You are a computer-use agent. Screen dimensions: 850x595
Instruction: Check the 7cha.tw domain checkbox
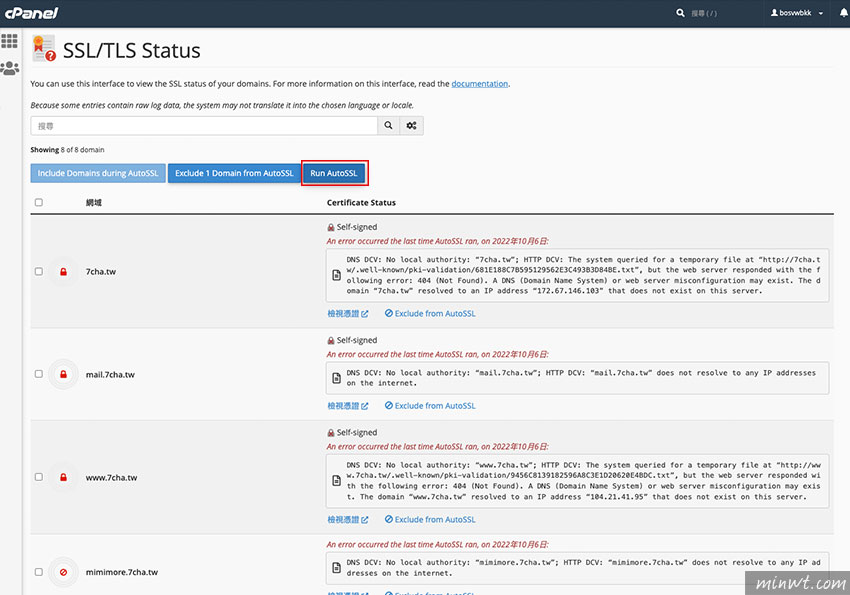pos(38,271)
